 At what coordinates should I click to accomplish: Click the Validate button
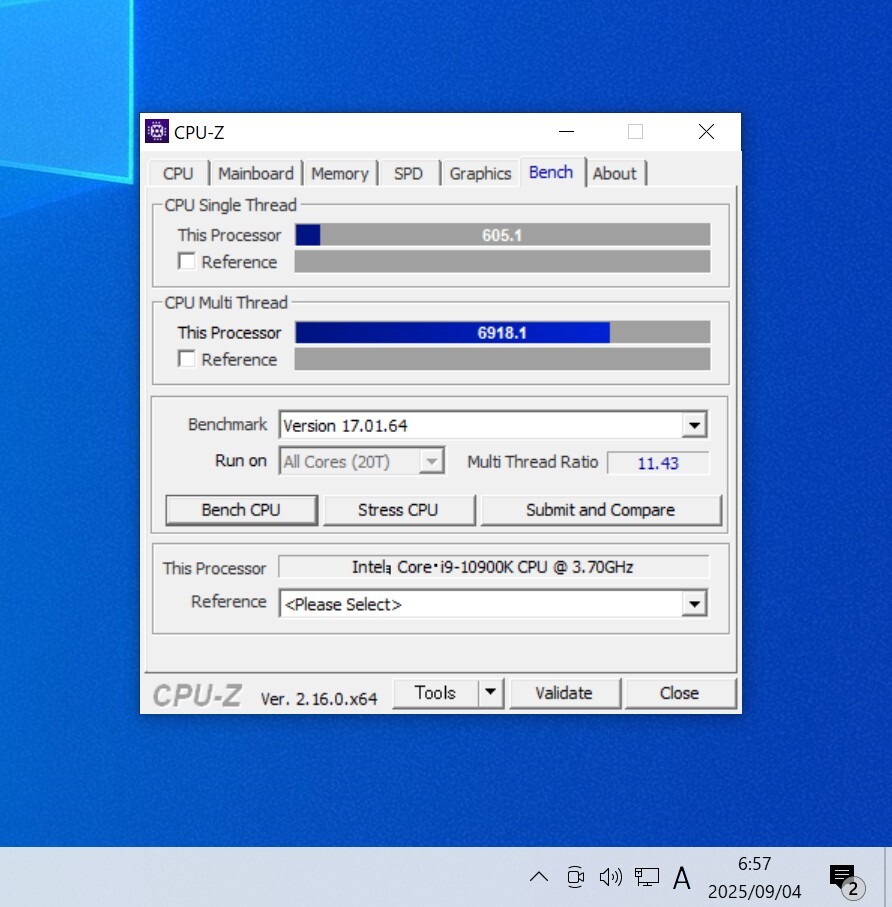pos(564,692)
